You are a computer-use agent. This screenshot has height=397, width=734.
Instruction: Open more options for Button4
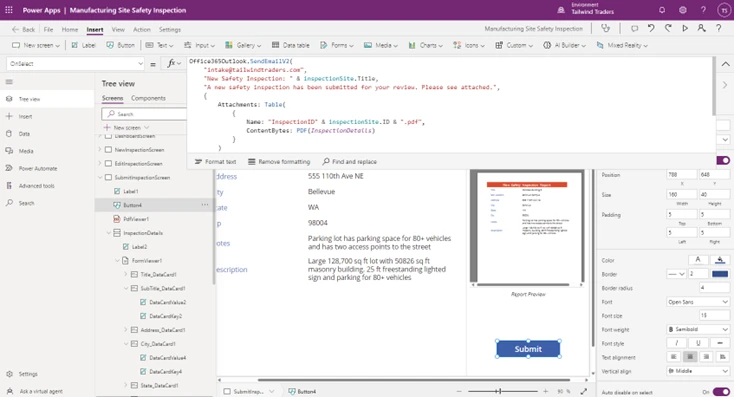pyautogui.click(x=205, y=205)
